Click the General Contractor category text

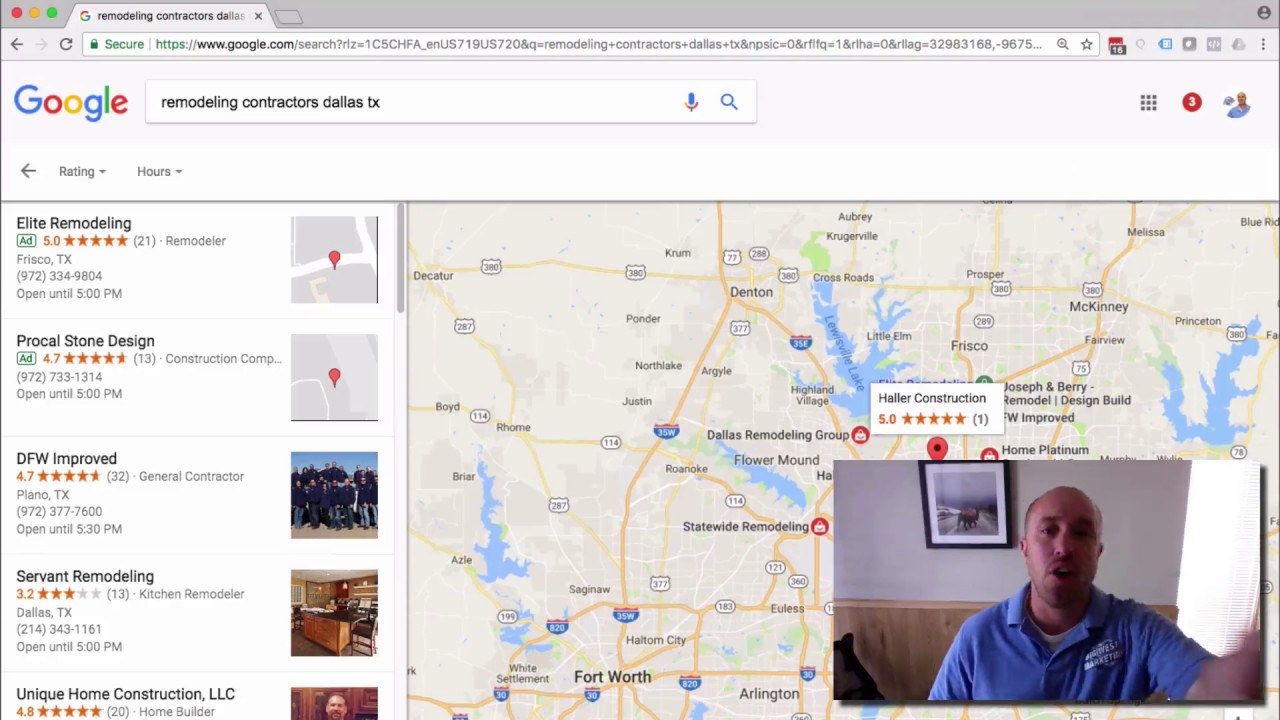[x=191, y=477]
